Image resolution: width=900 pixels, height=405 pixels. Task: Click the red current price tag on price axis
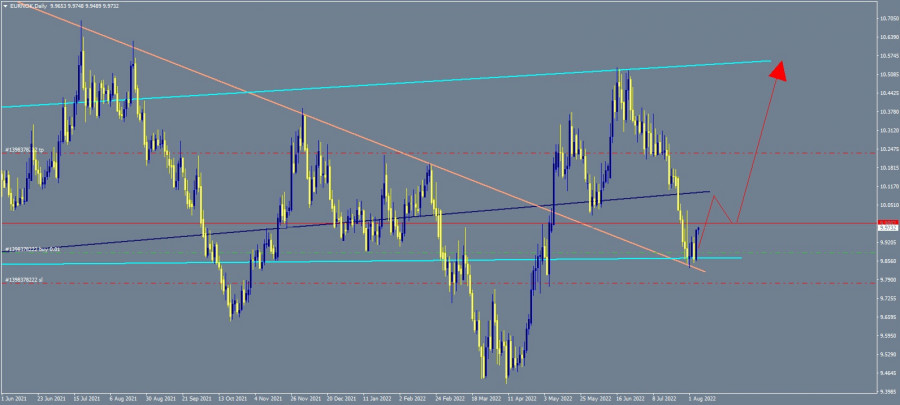[887, 223]
